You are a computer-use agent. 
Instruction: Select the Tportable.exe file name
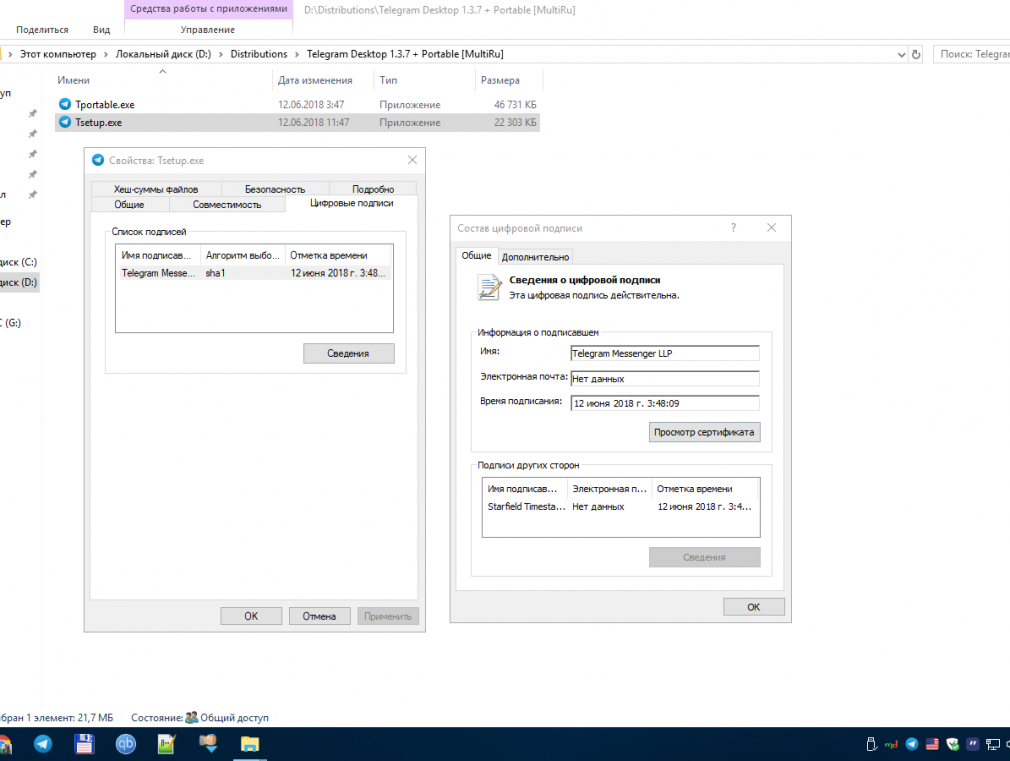[105, 104]
